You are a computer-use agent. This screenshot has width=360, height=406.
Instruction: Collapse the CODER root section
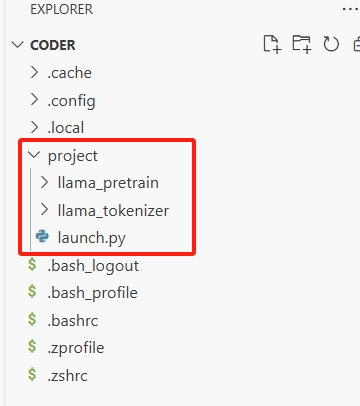(17, 45)
